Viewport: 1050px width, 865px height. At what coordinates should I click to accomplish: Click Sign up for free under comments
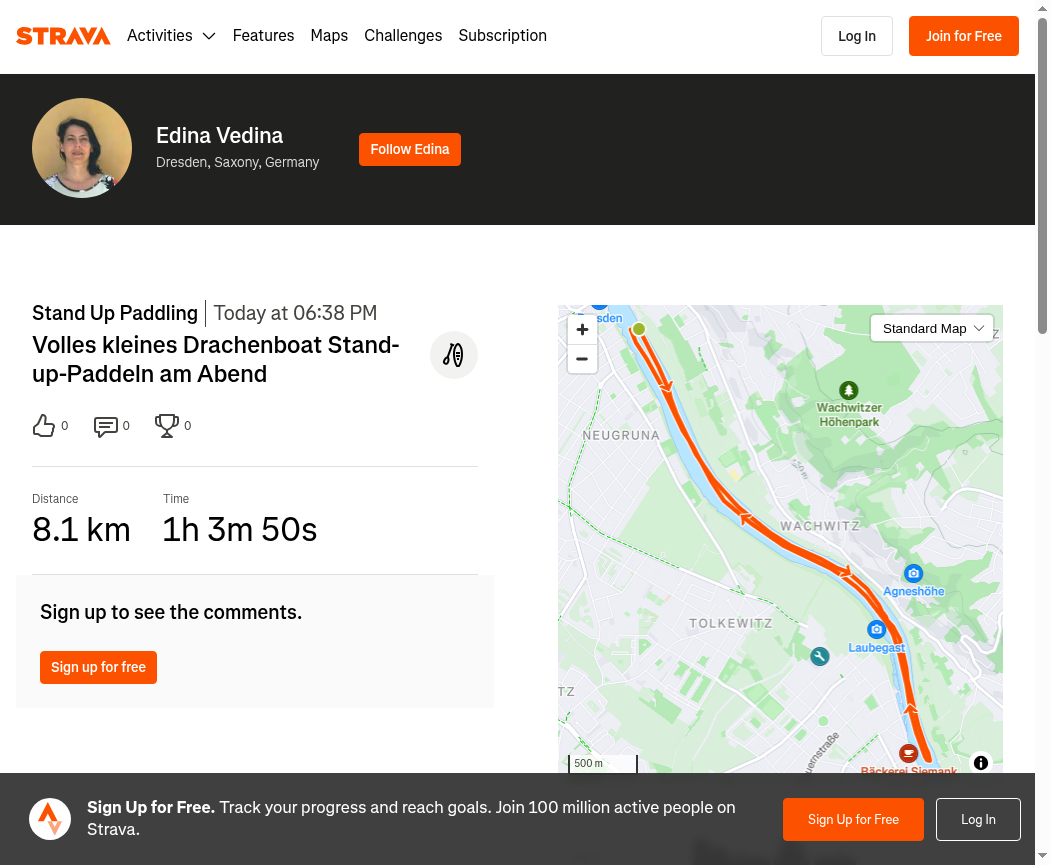98,667
